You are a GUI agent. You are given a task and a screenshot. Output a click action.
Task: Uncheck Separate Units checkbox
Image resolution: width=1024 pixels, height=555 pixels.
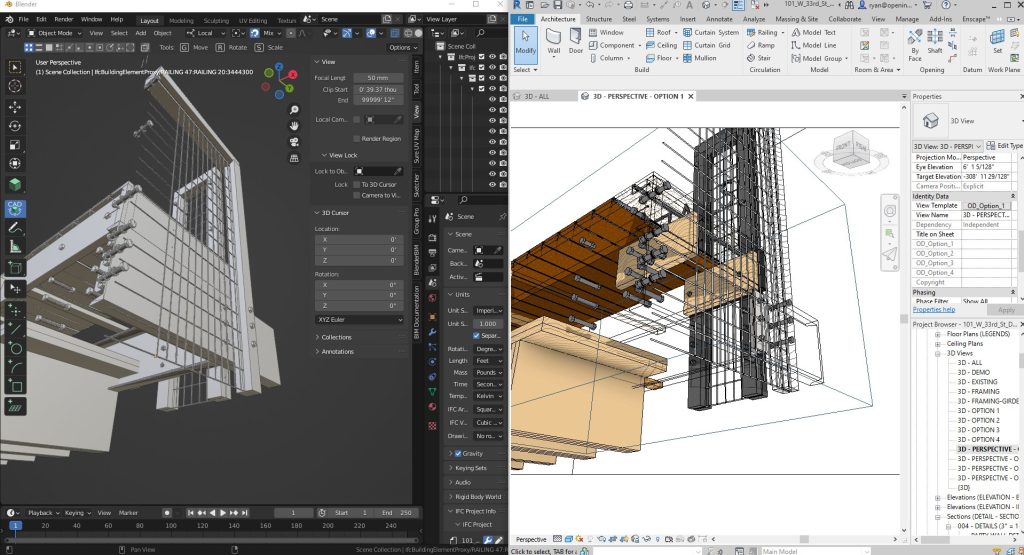475,336
